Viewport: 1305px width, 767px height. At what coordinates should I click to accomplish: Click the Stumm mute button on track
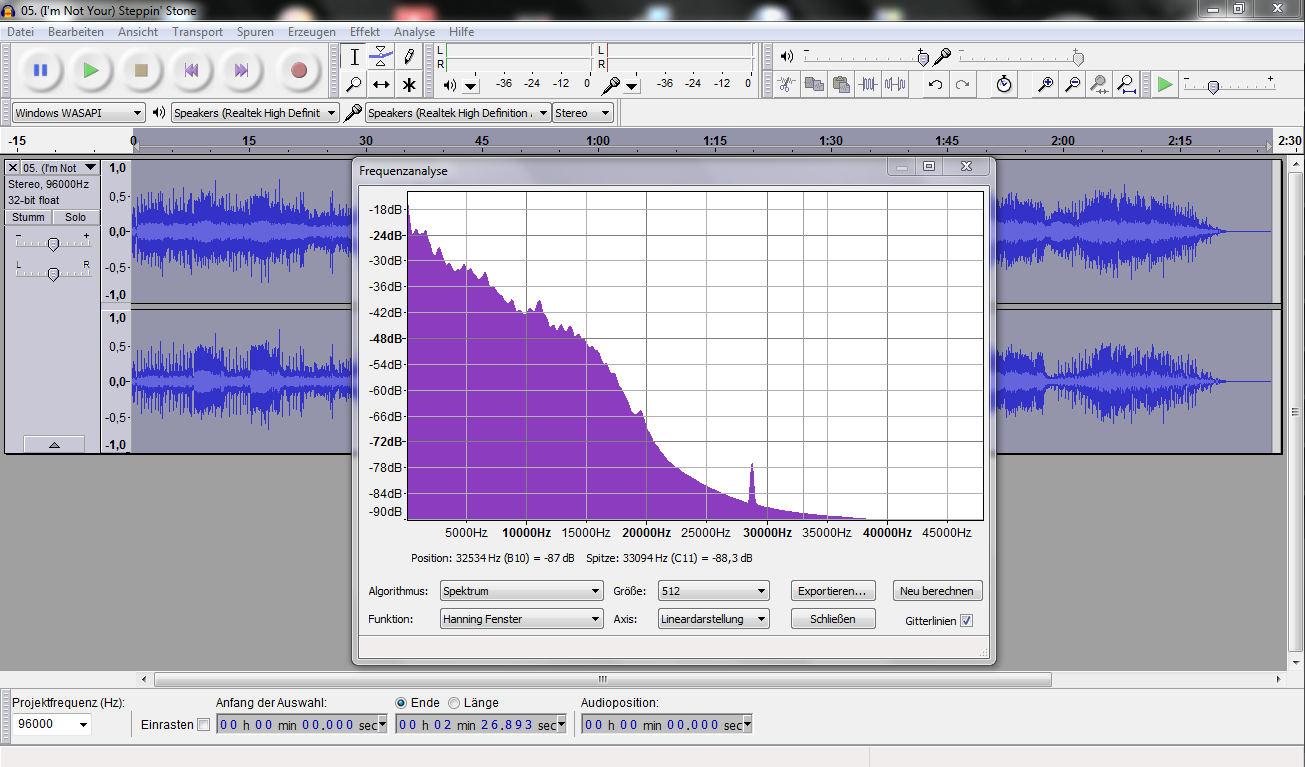point(28,217)
